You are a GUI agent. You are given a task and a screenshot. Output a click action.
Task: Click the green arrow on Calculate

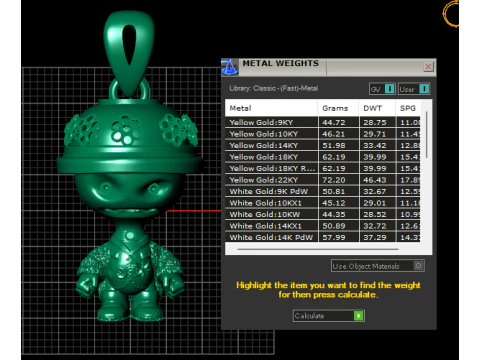[x=359, y=316]
